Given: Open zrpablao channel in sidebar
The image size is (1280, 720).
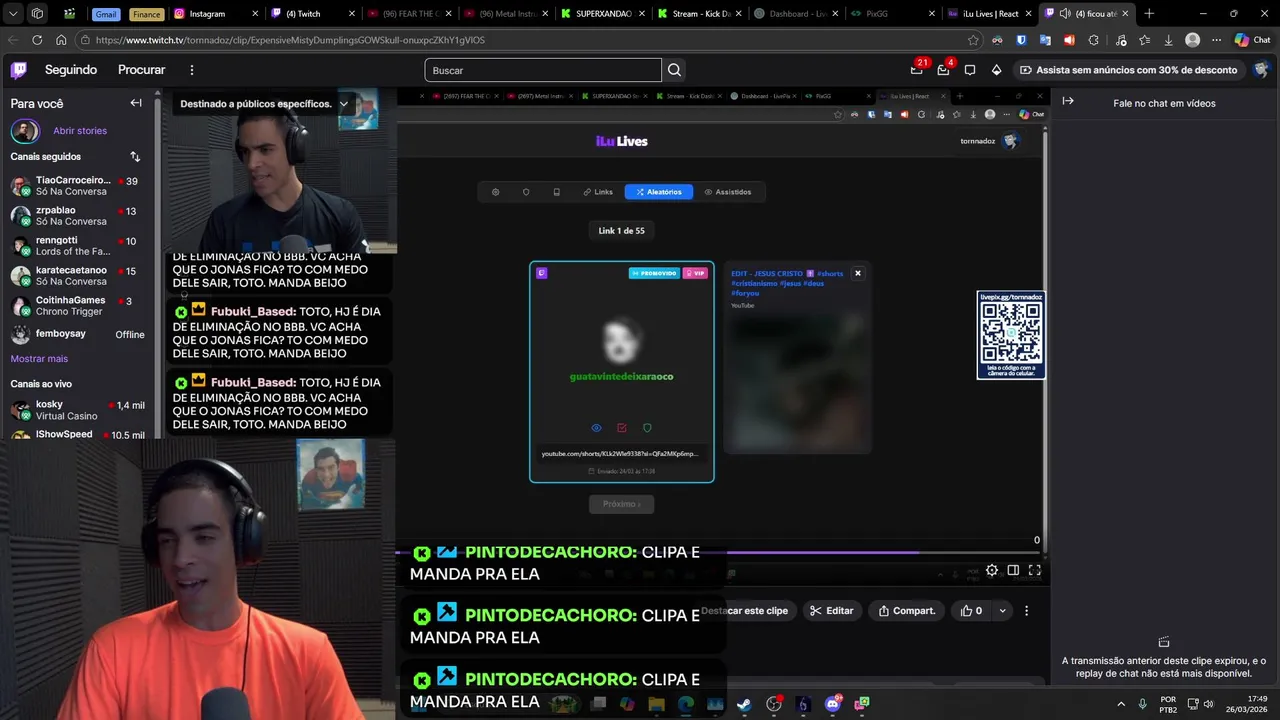Looking at the screenshot, I should pos(80,216).
